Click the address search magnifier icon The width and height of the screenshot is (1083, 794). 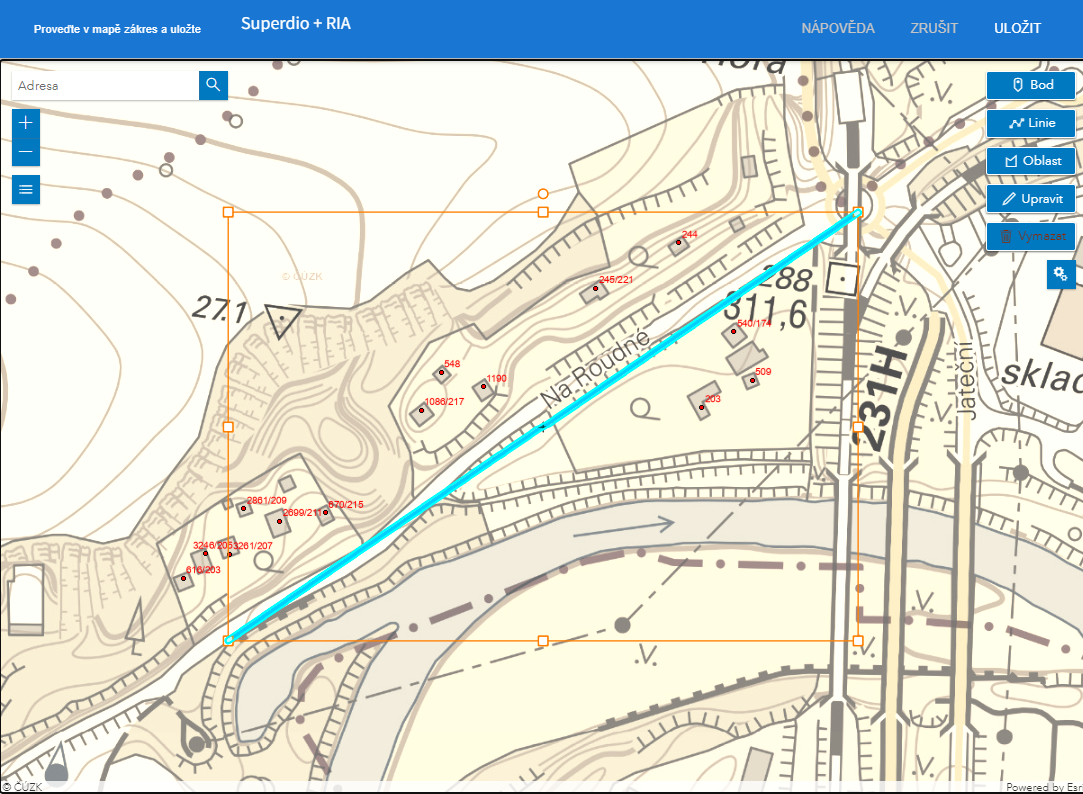pyautogui.click(x=213, y=85)
